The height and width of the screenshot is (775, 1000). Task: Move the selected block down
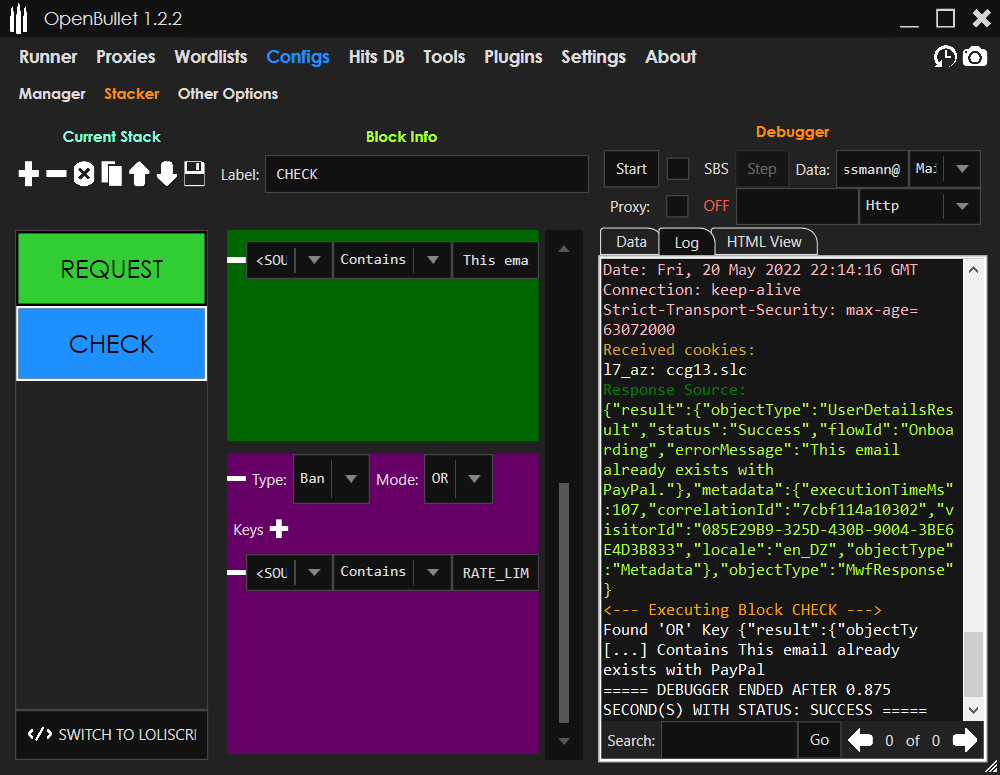point(166,173)
